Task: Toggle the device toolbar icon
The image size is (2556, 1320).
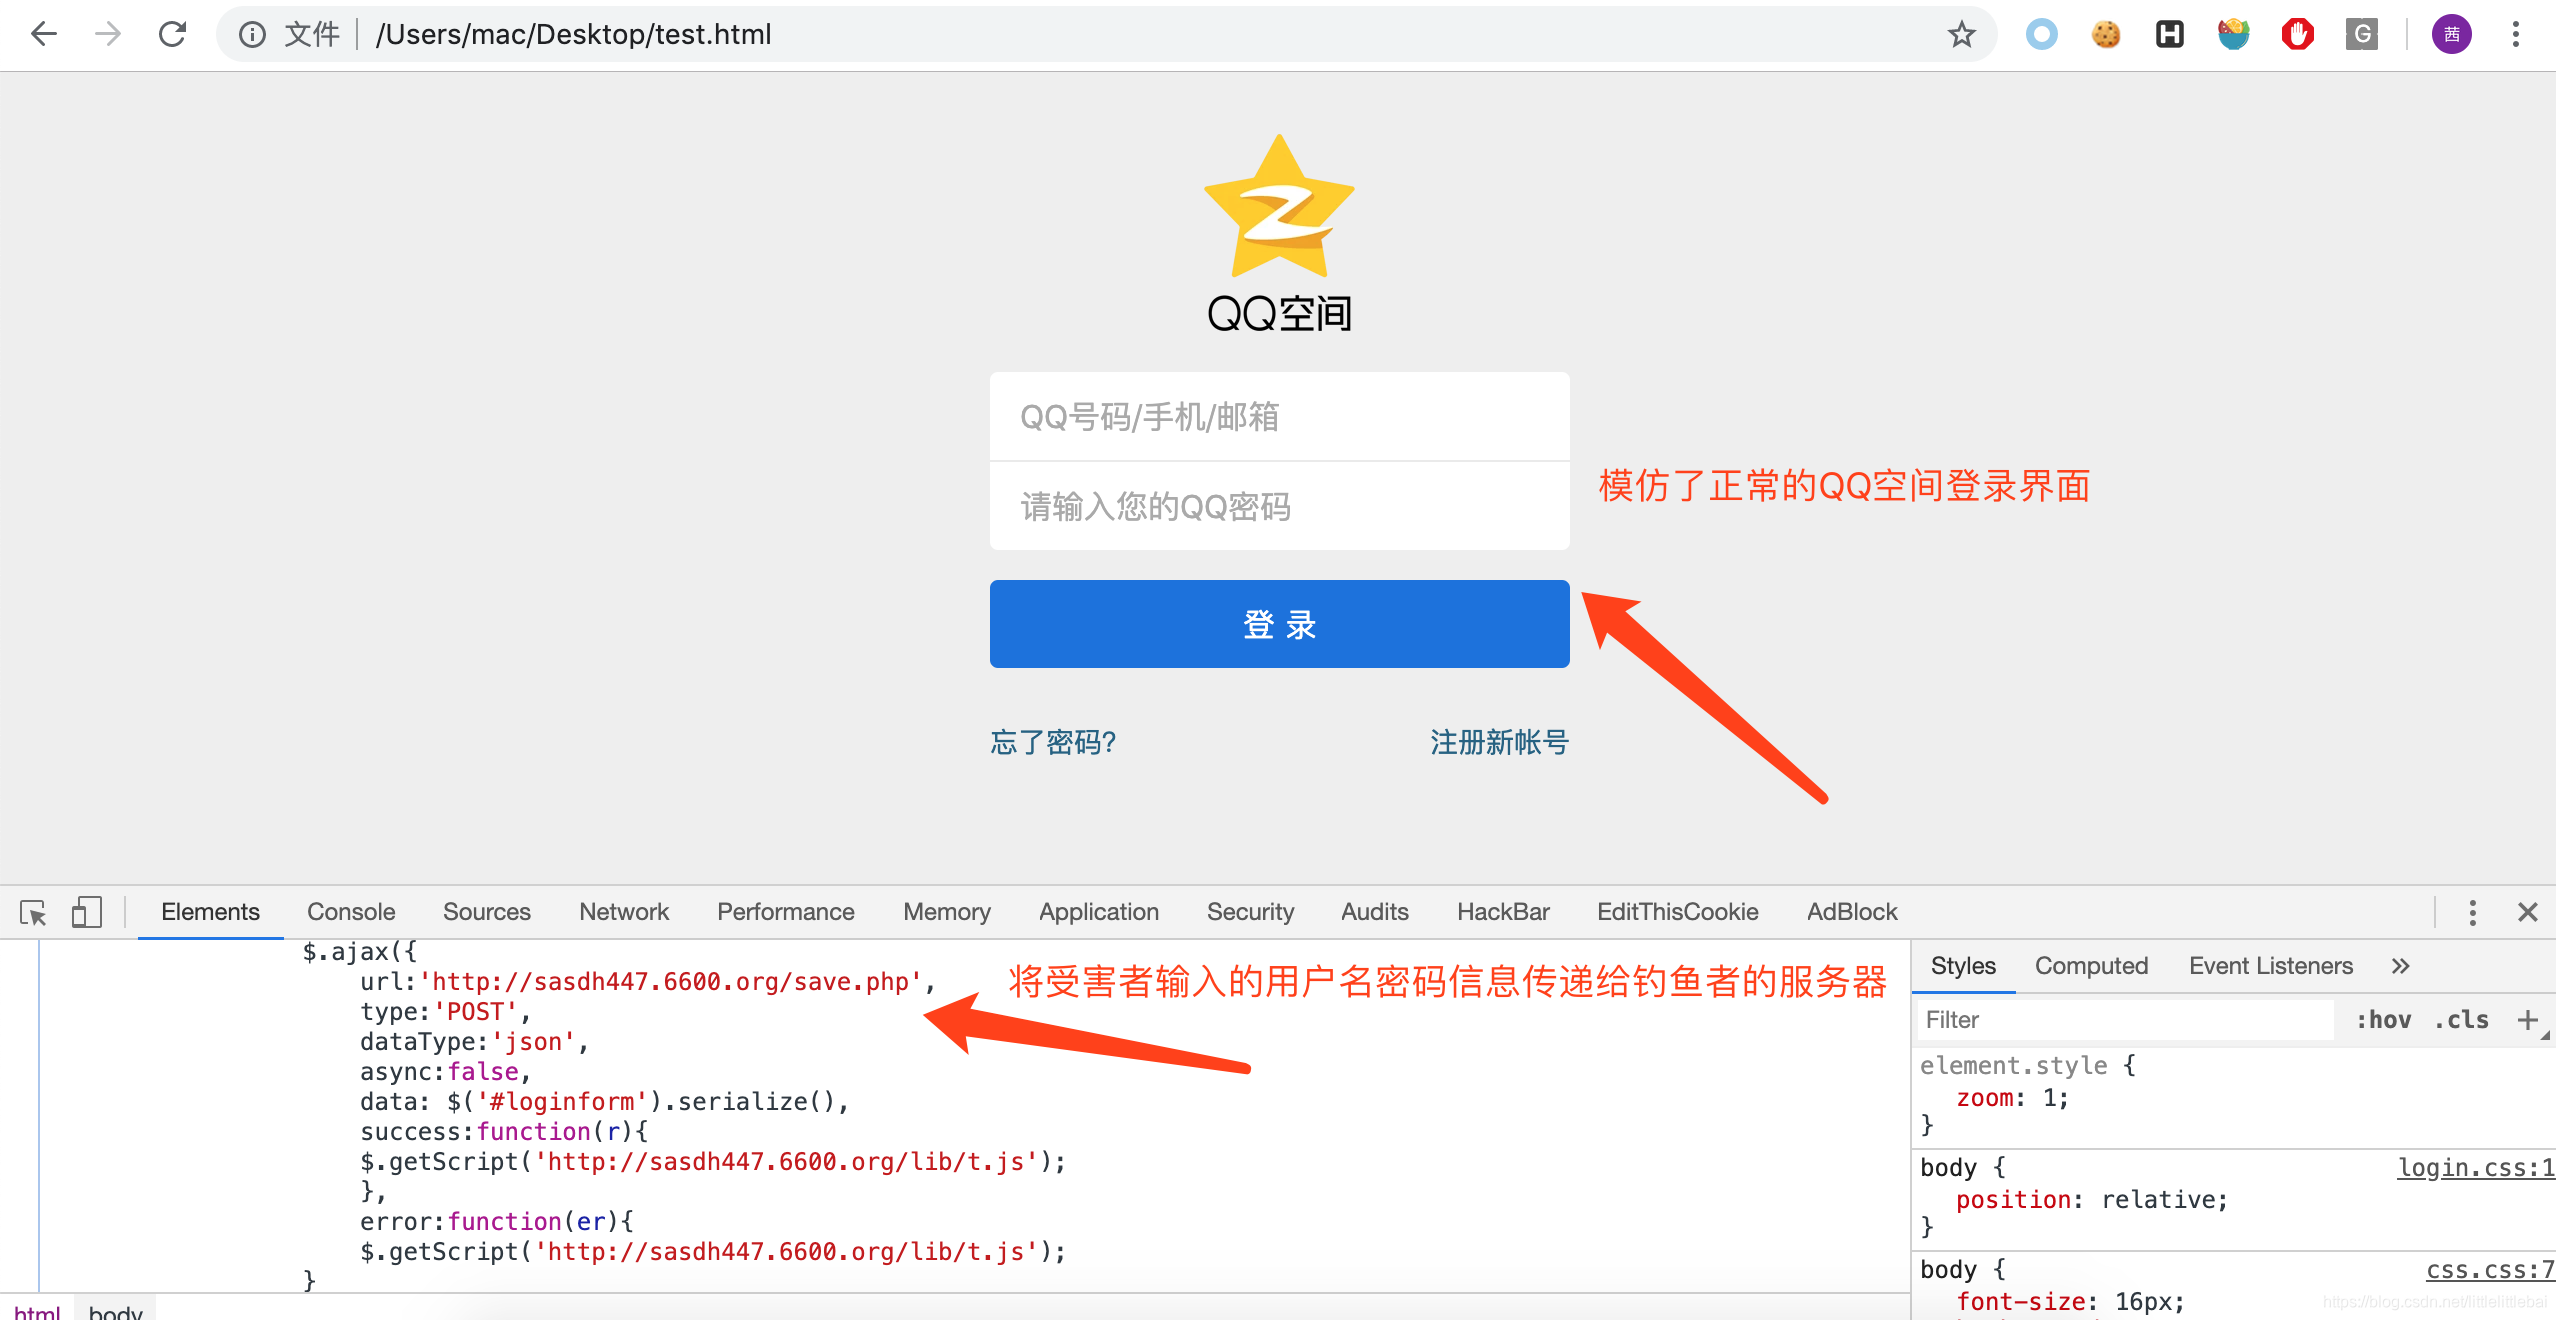Action: 86,912
